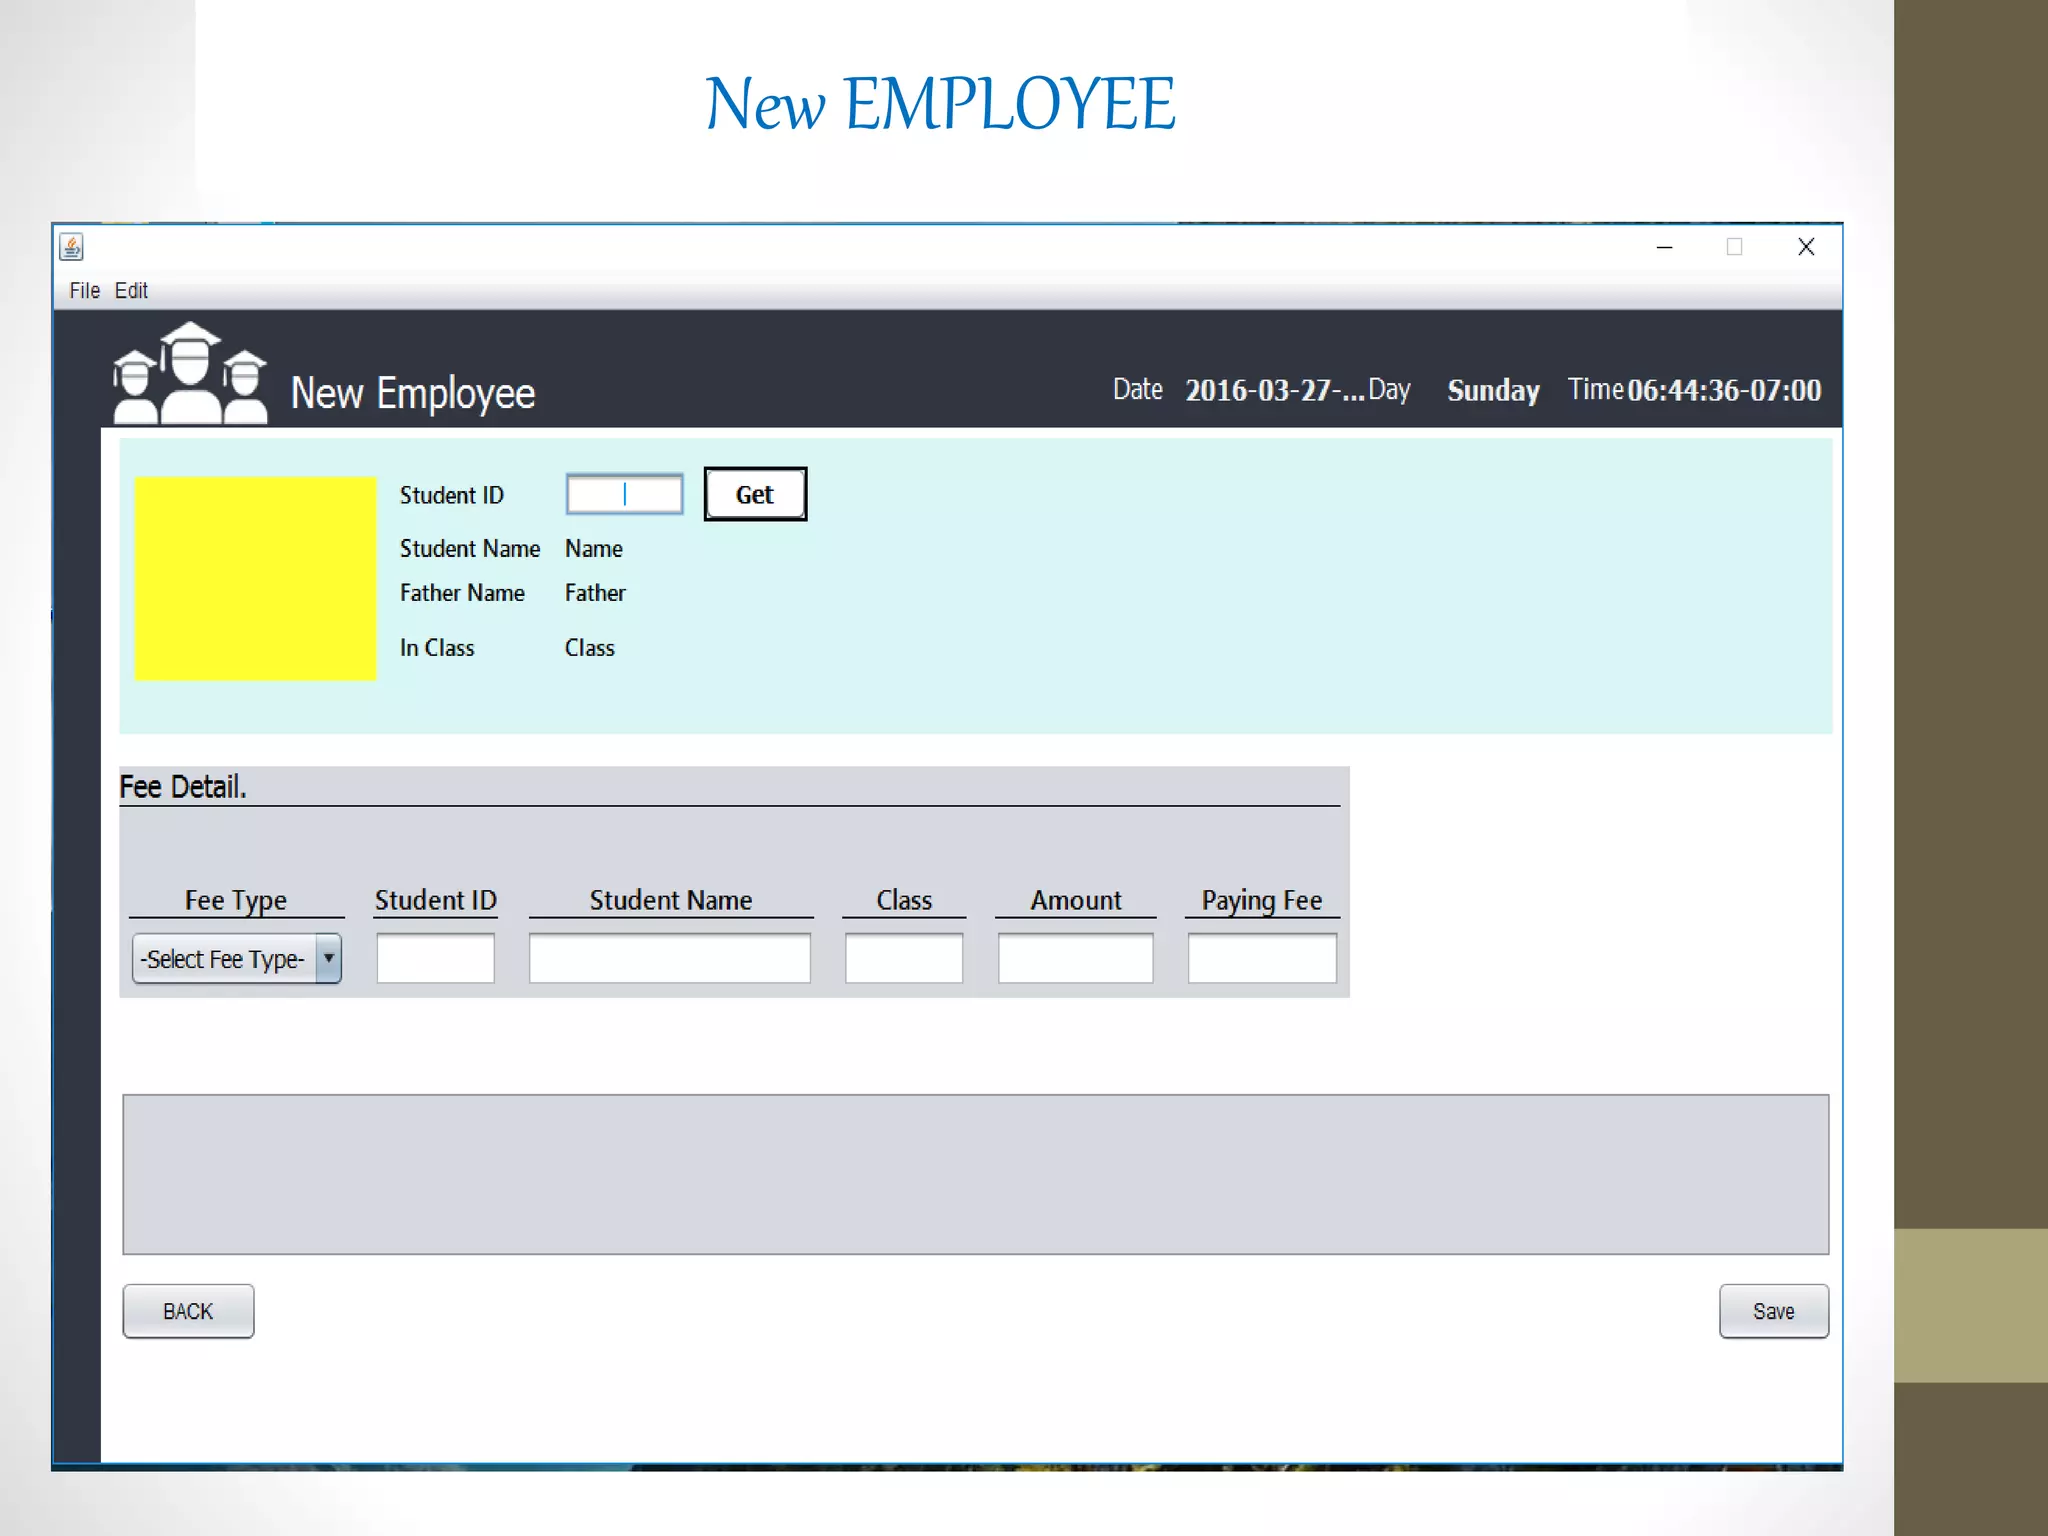Click the New Employee header title
Viewport: 2048px width, 1536px height.
[x=413, y=394]
